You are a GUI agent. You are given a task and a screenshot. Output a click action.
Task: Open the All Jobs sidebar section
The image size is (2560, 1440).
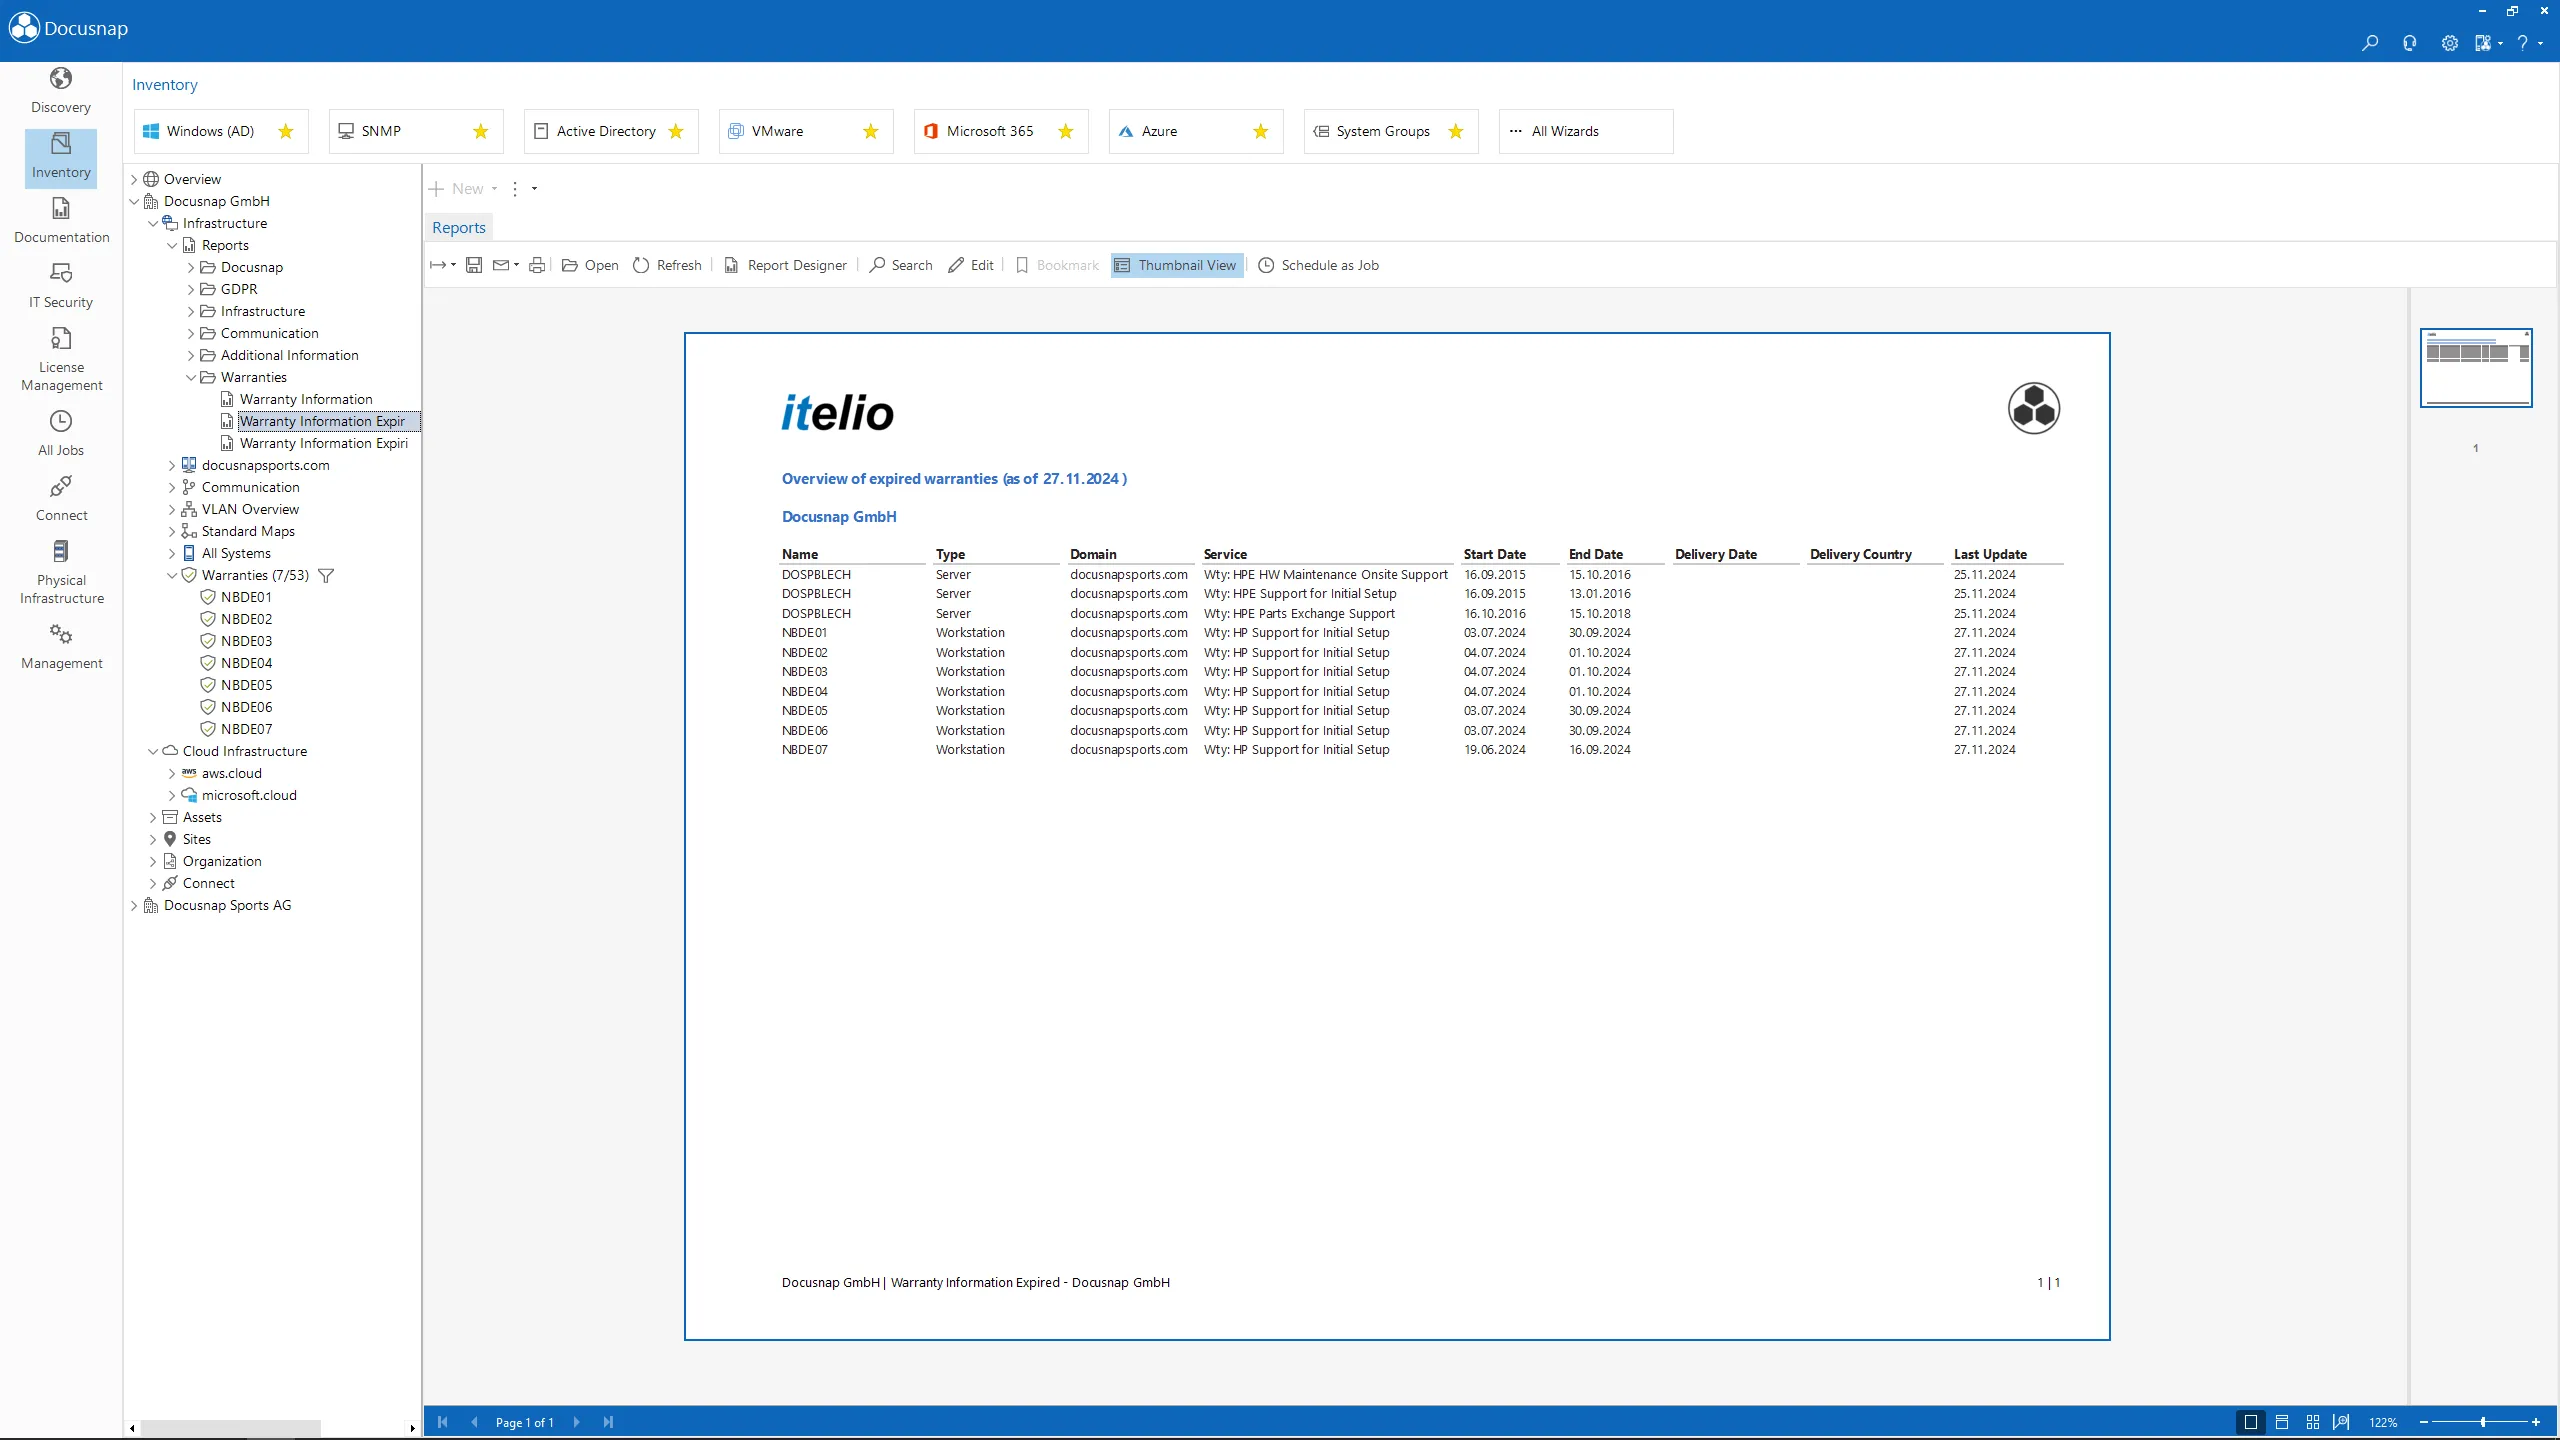61,434
